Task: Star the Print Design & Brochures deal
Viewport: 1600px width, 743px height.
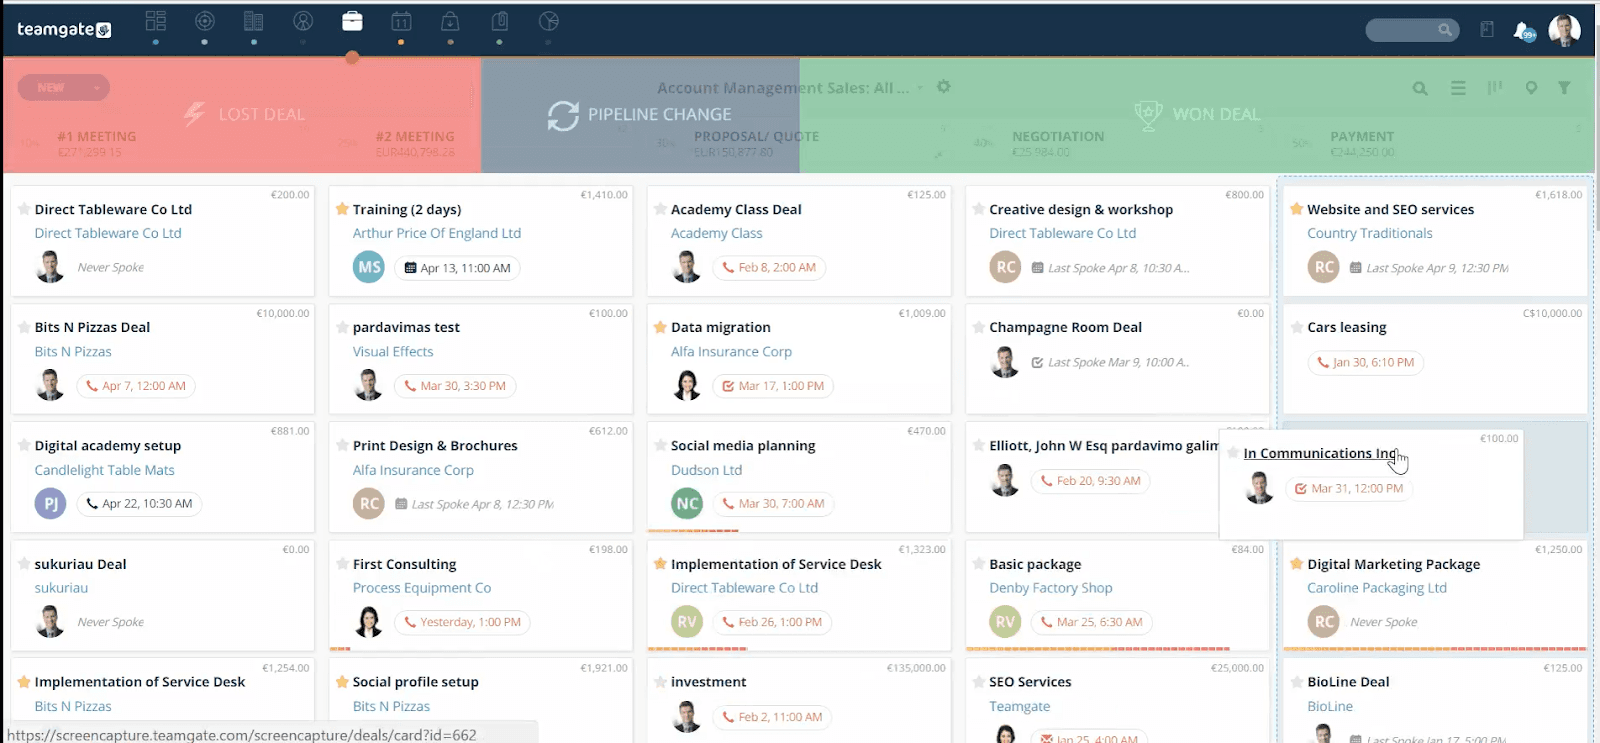Action: pos(342,445)
